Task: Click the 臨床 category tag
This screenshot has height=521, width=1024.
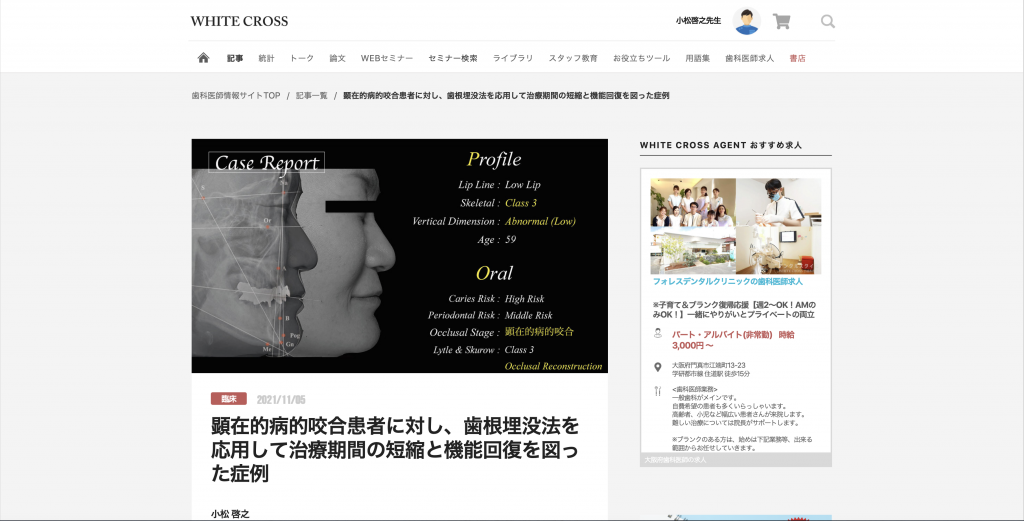Action: click(229, 398)
